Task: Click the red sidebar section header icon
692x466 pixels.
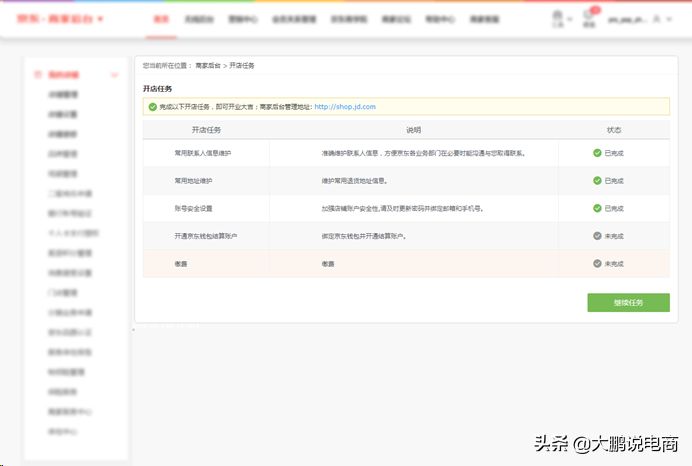Action: click(x=38, y=75)
